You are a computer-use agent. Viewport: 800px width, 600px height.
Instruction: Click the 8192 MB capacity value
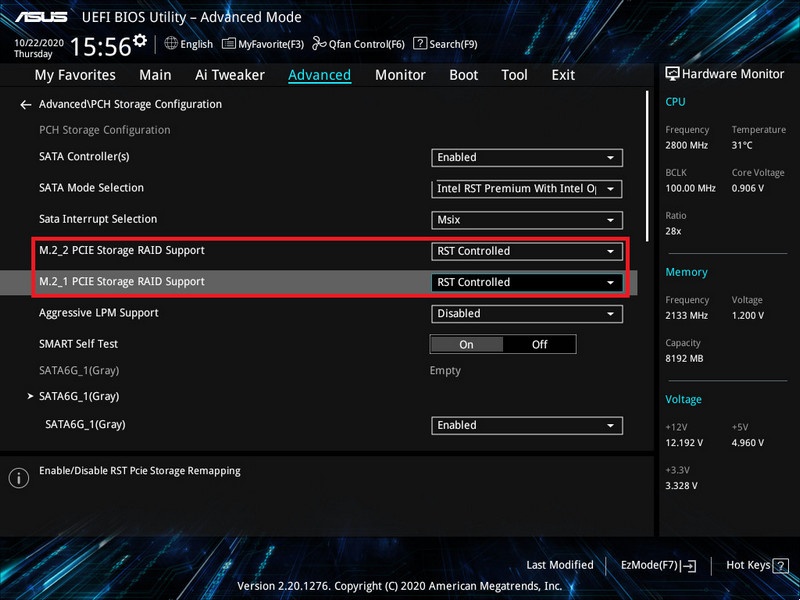[684, 359]
